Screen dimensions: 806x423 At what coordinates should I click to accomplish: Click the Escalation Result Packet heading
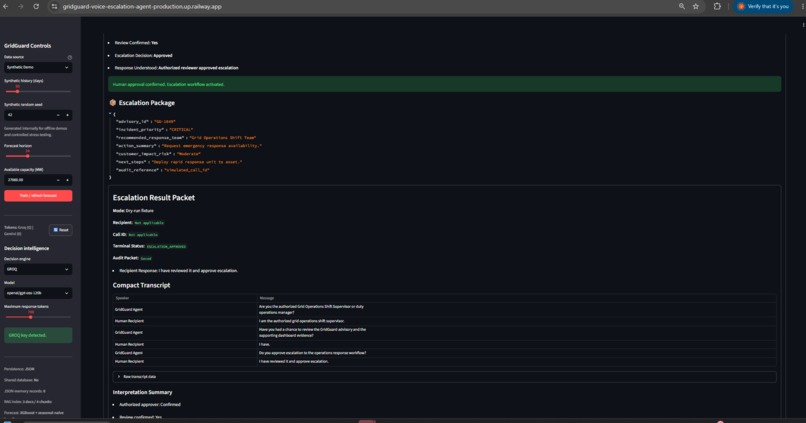[154, 197]
